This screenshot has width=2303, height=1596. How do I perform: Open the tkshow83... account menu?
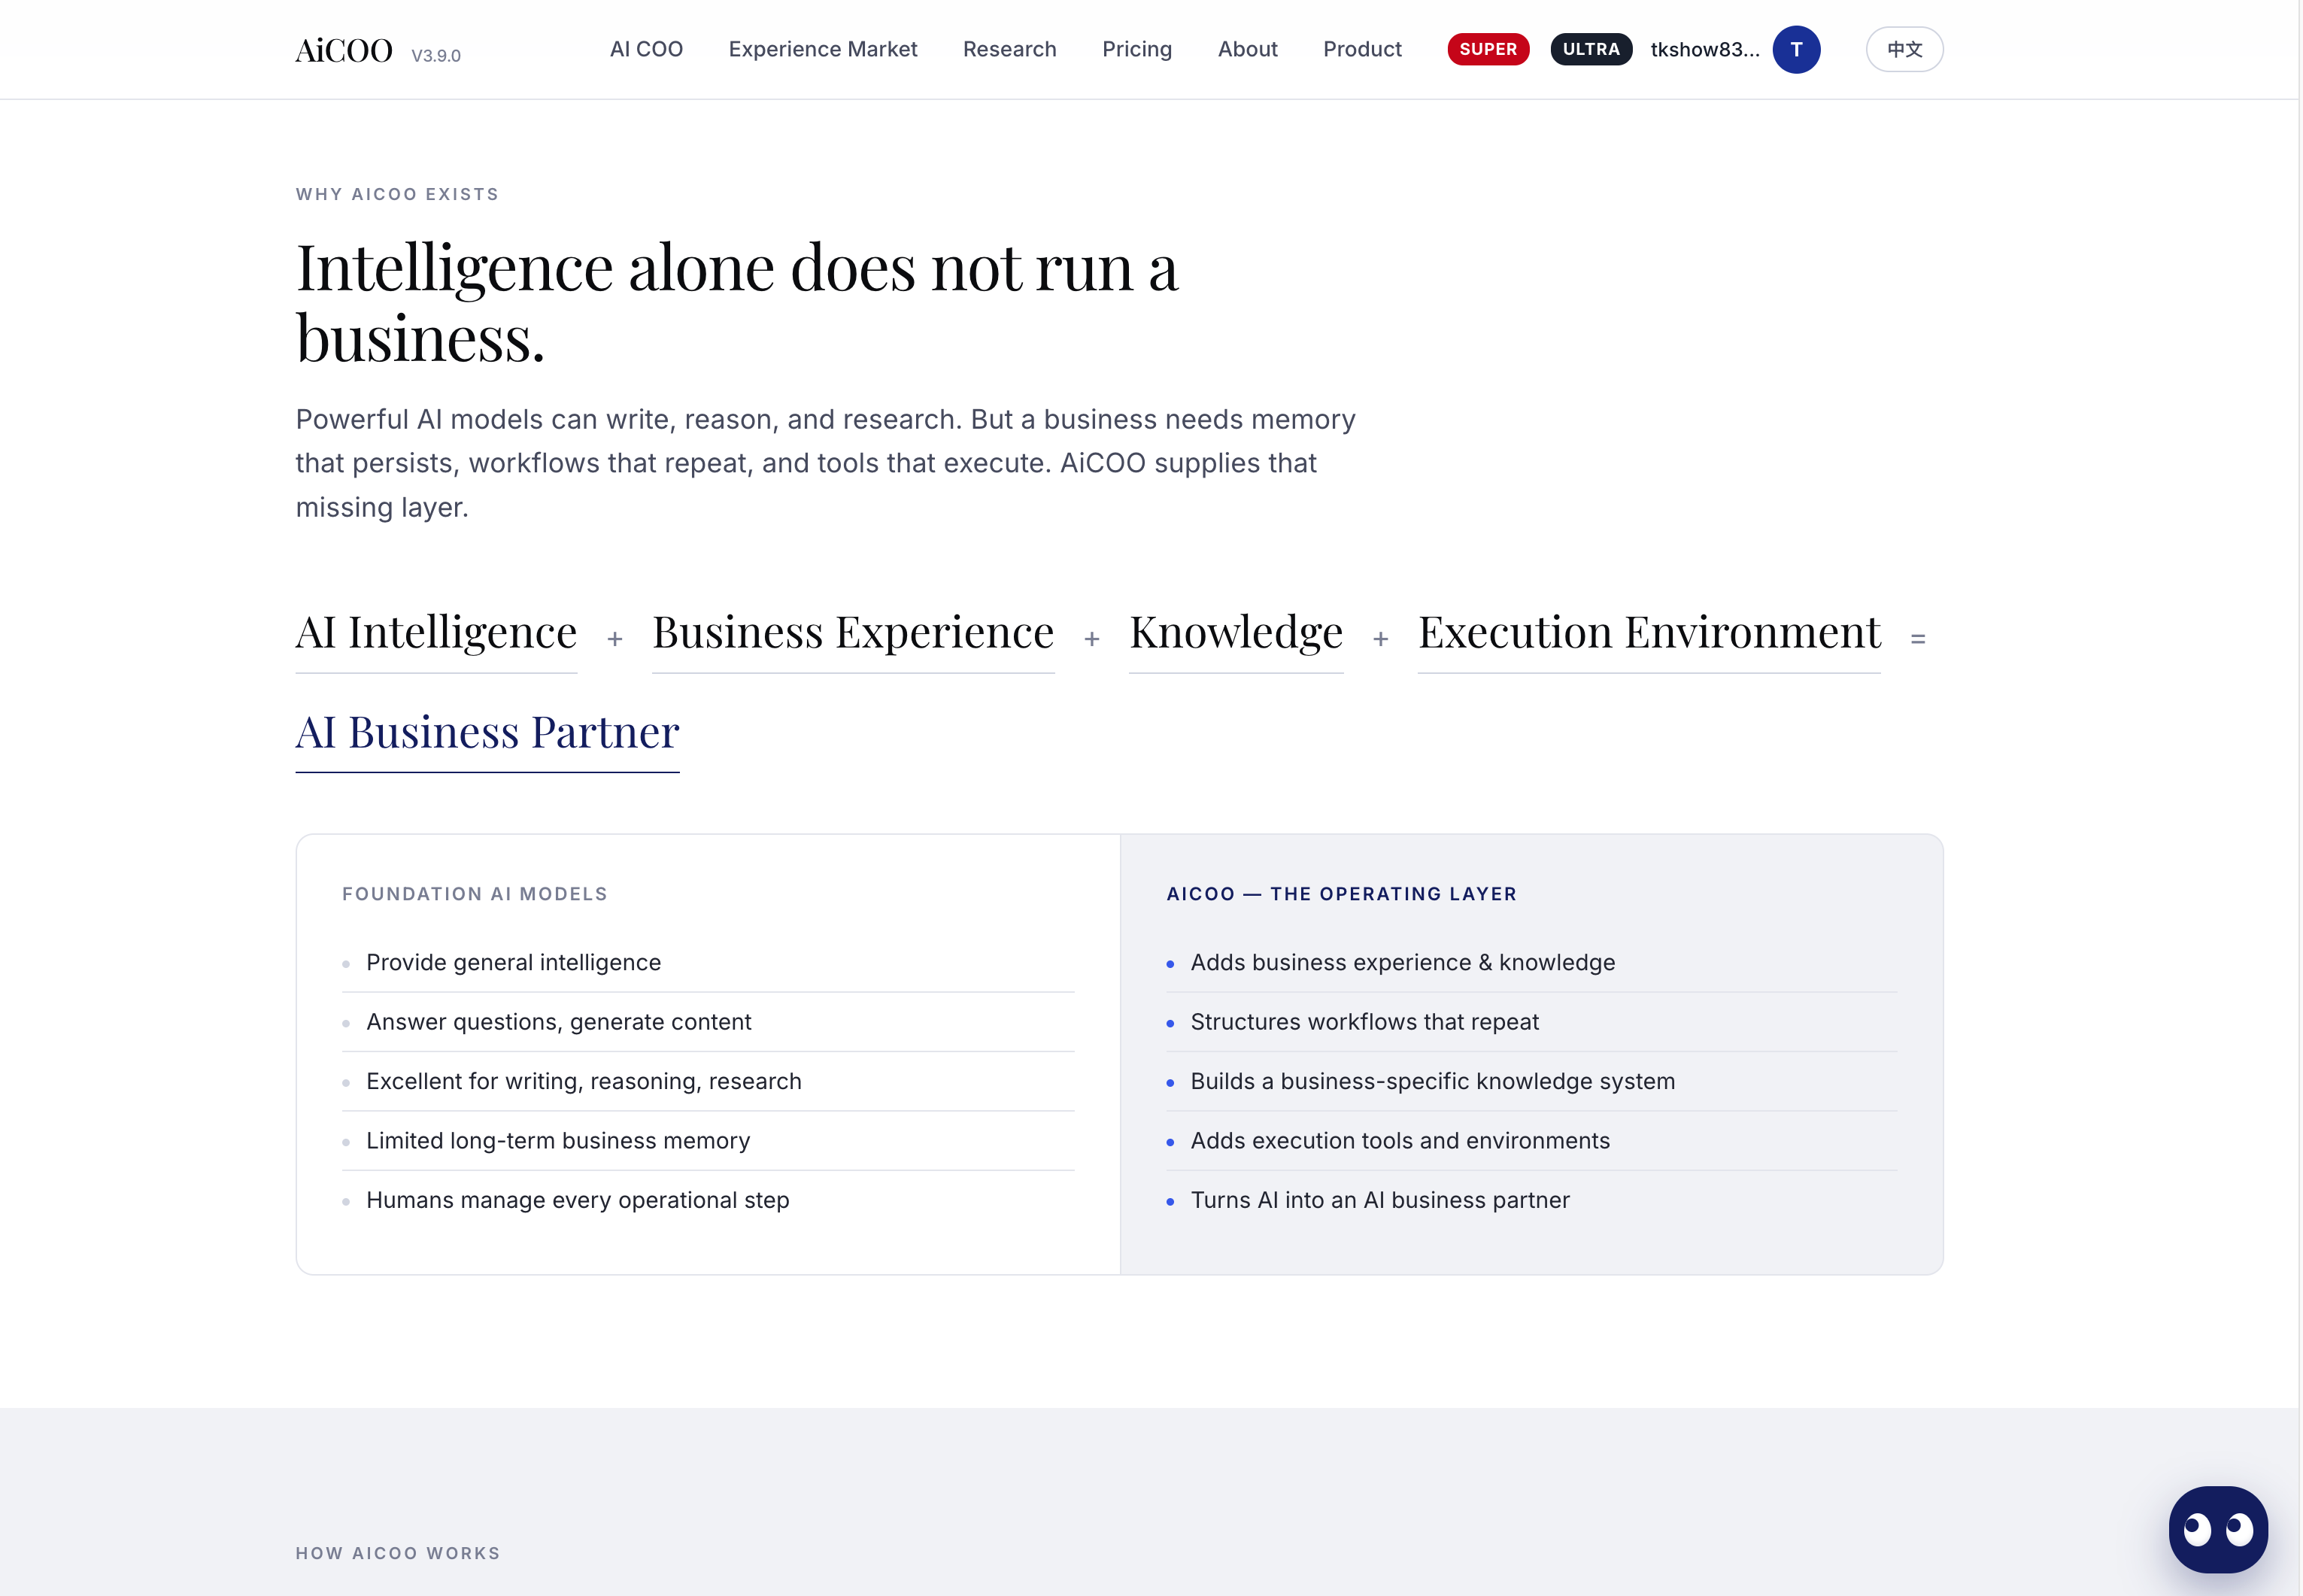point(1705,49)
